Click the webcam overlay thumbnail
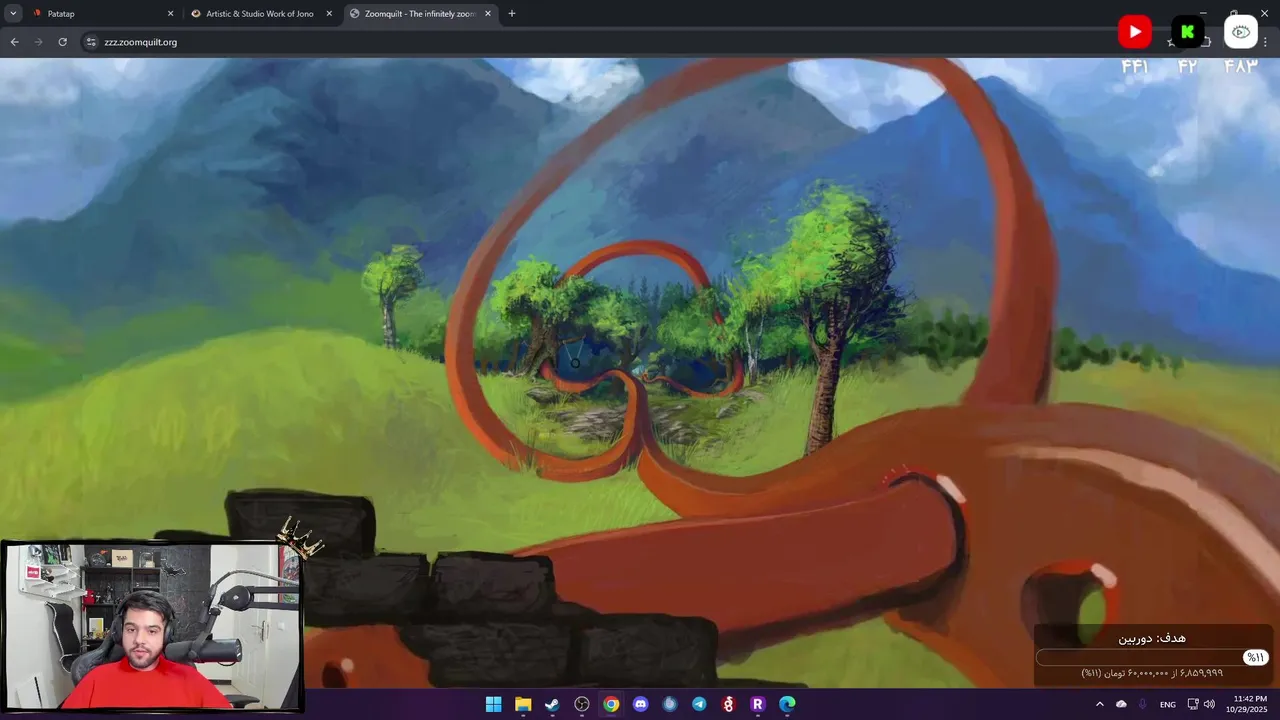The width and height of the screenshot is (1280, 720). [153, 626]
